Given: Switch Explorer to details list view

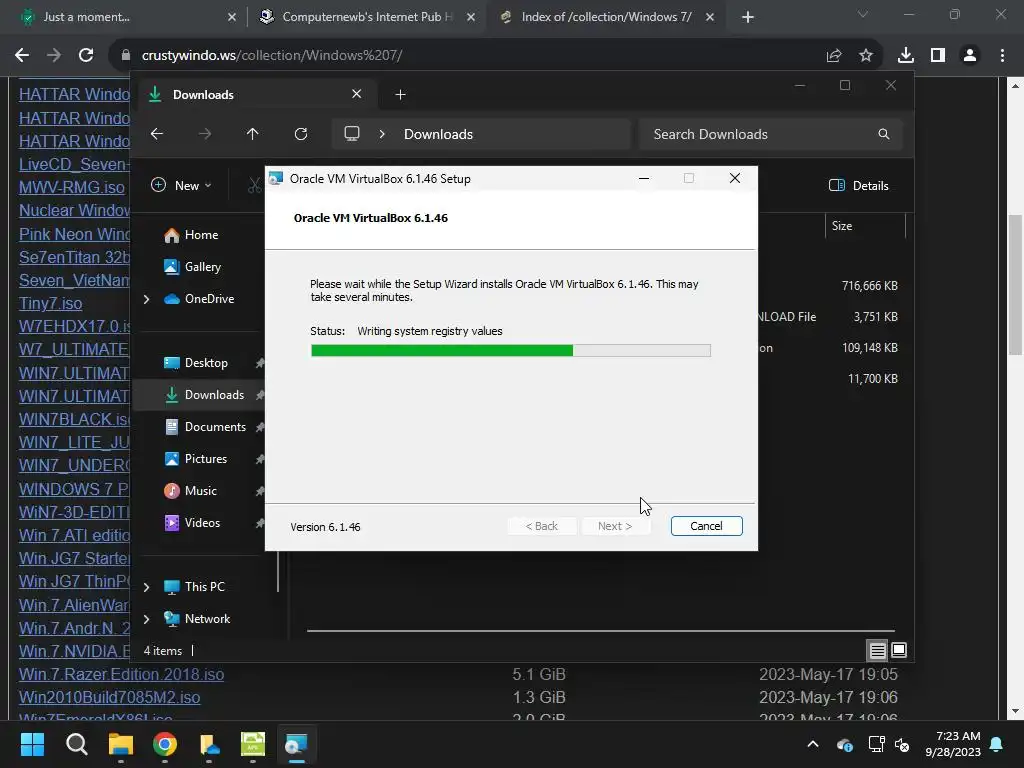Looking at the screenshot, I should [x=877, y=650].
